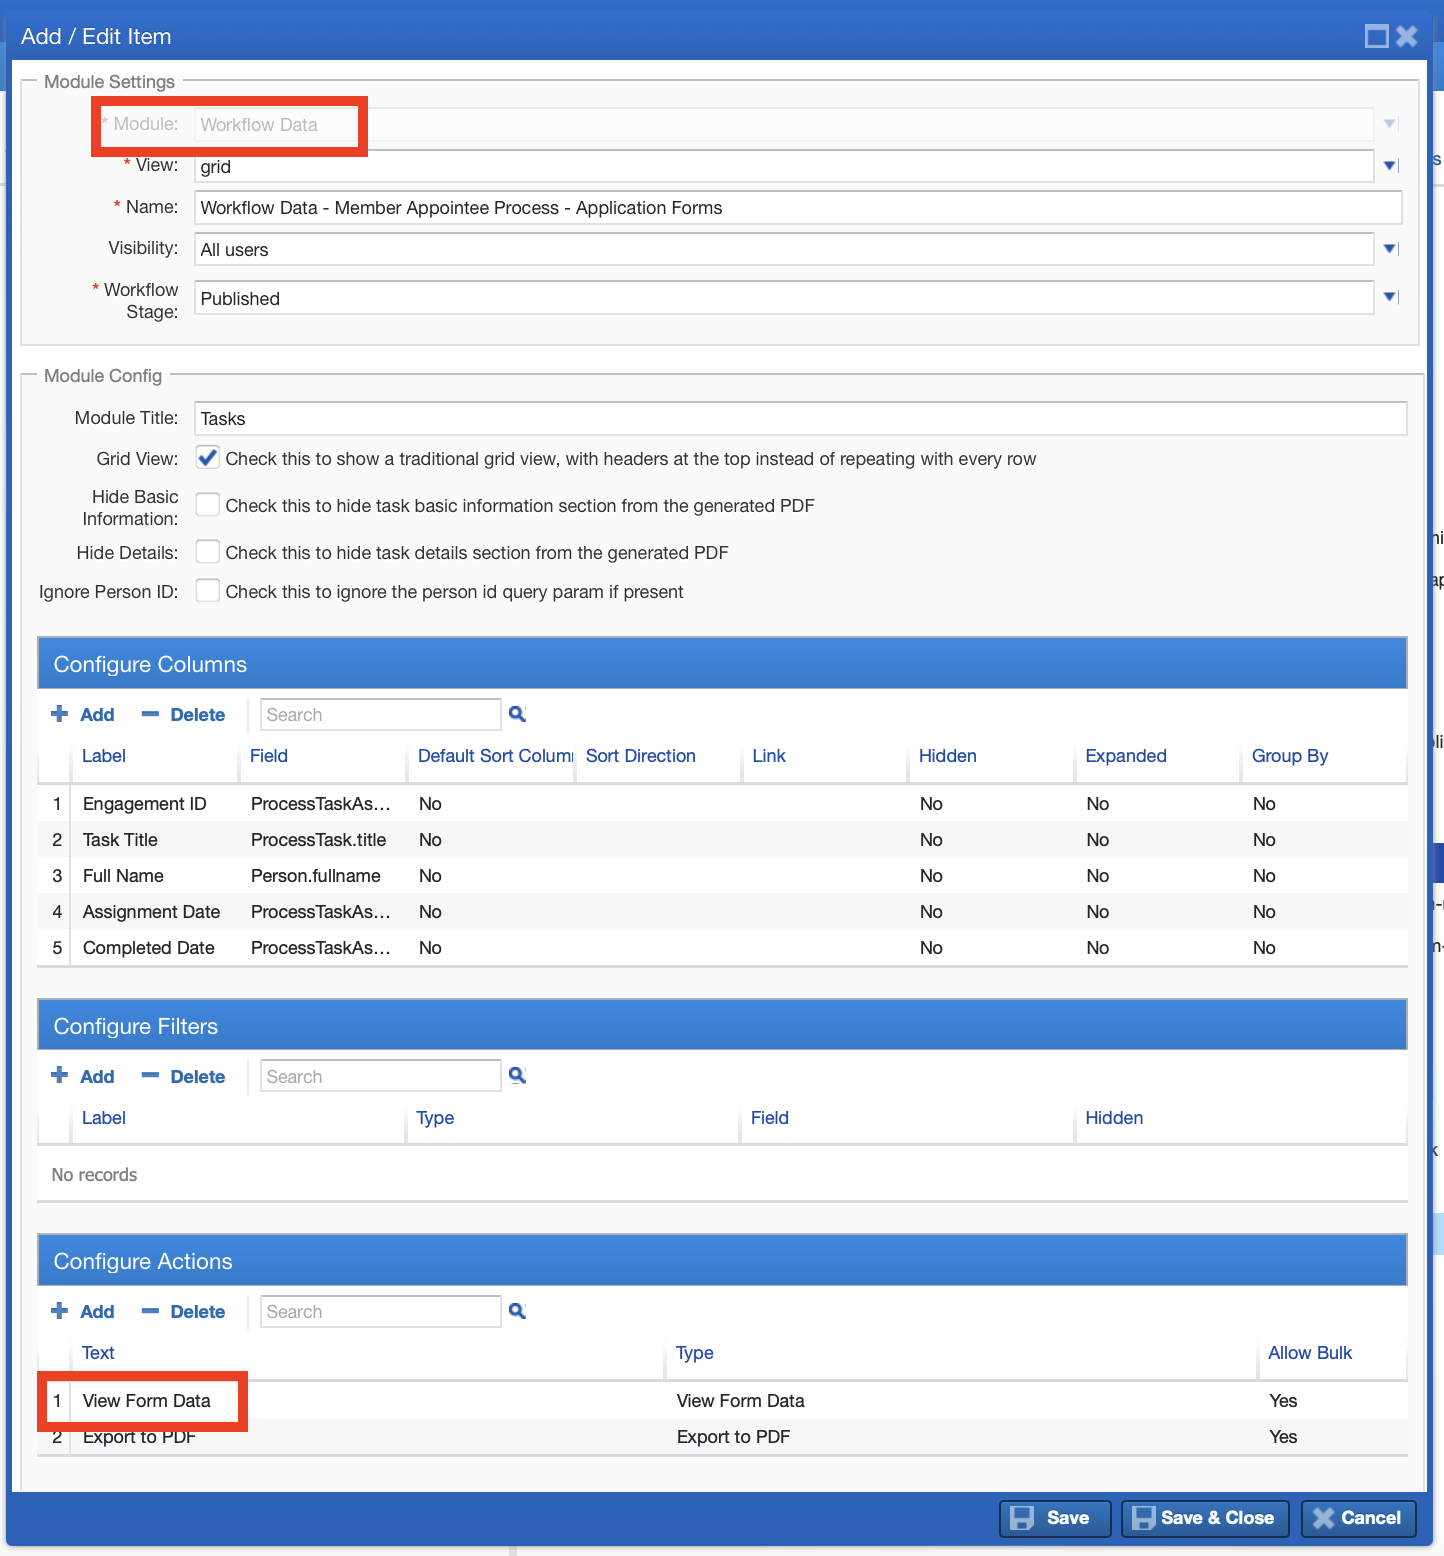
Task: Enable the Hide Details checkbox
Action: tap(207, 552)
